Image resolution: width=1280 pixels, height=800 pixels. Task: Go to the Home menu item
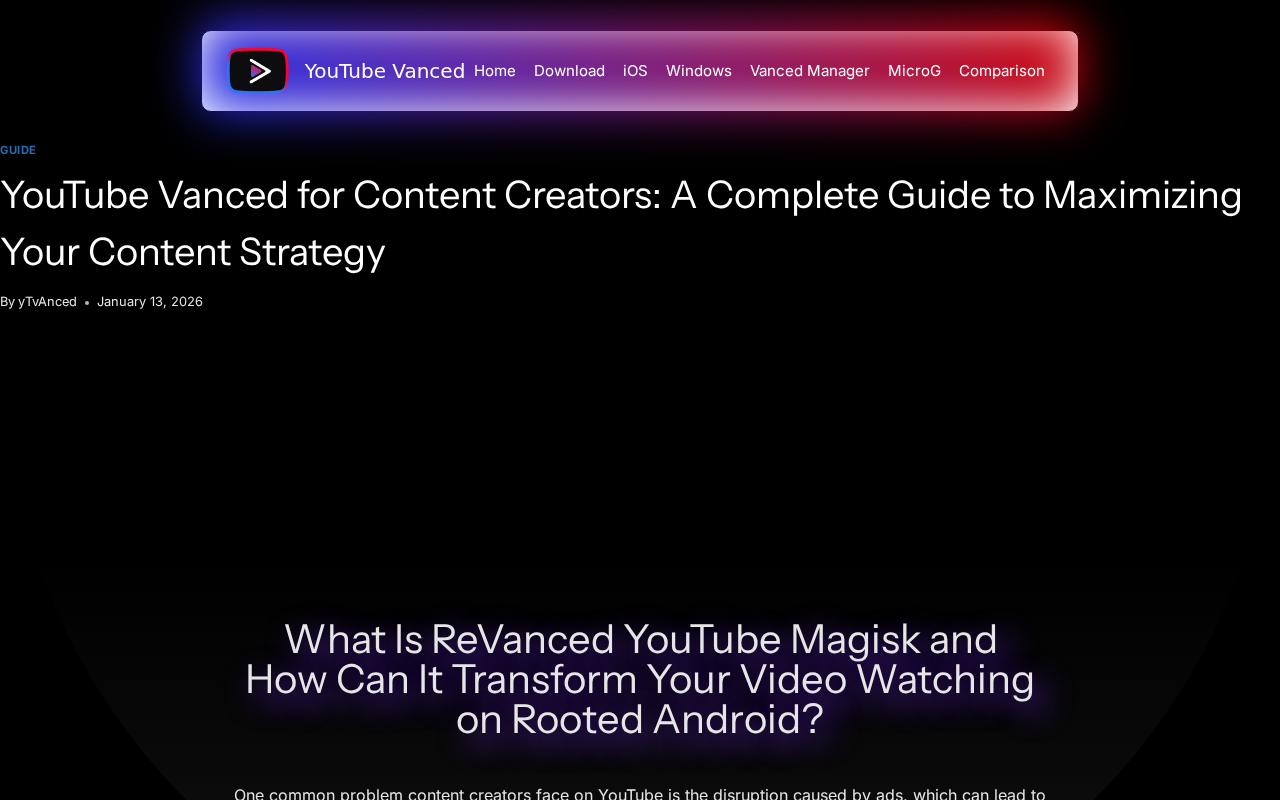click(x=495, y=71)
